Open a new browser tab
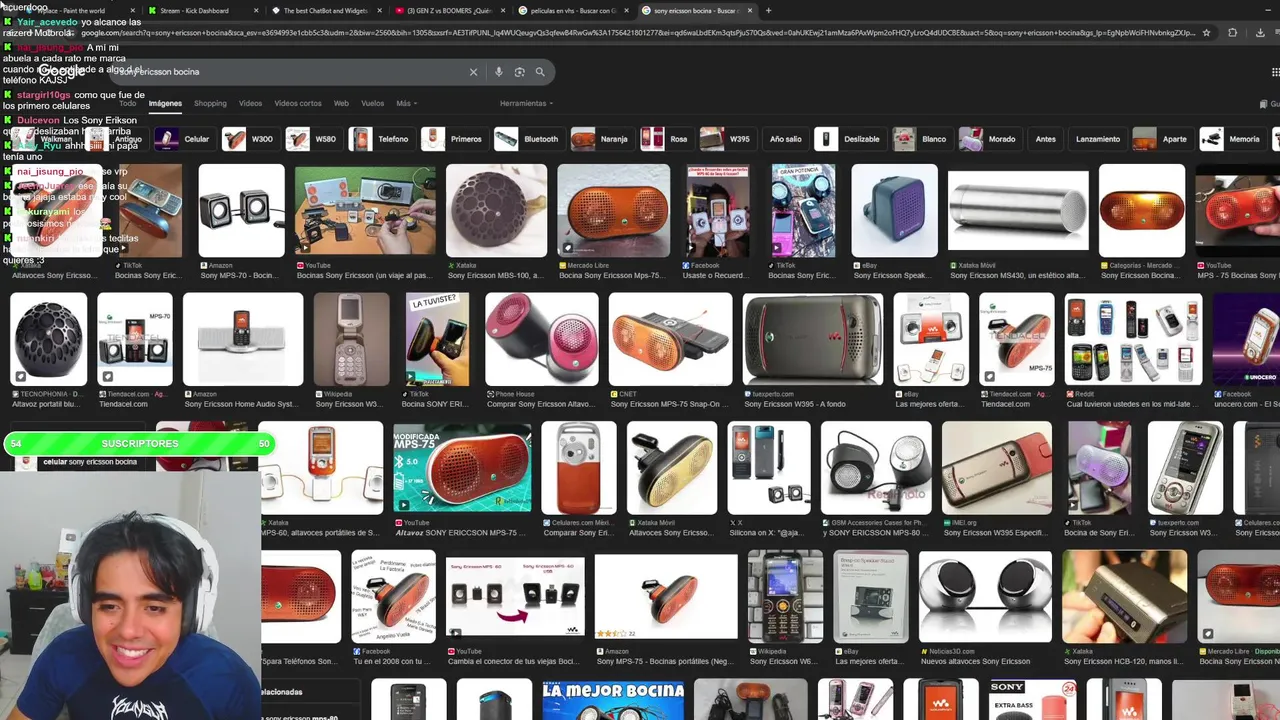The width and height of the screenshot is (1280, 720). [768, 11]
